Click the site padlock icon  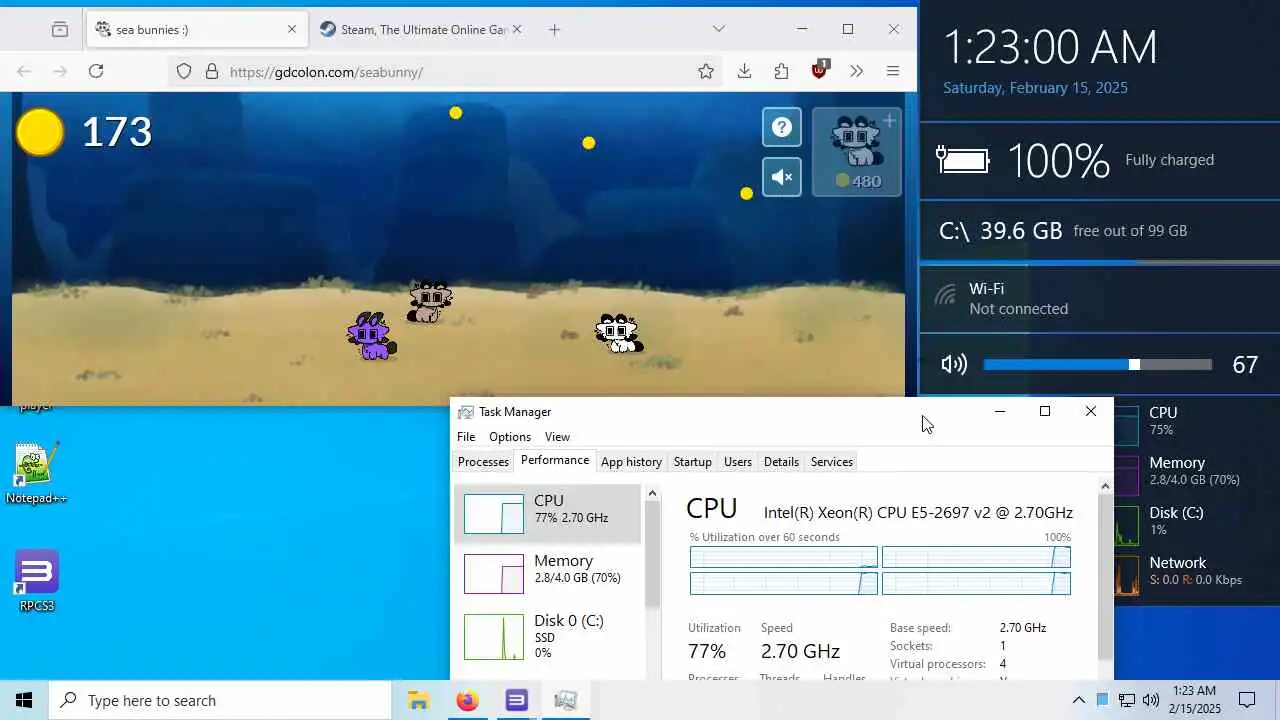tap(211, 71)
